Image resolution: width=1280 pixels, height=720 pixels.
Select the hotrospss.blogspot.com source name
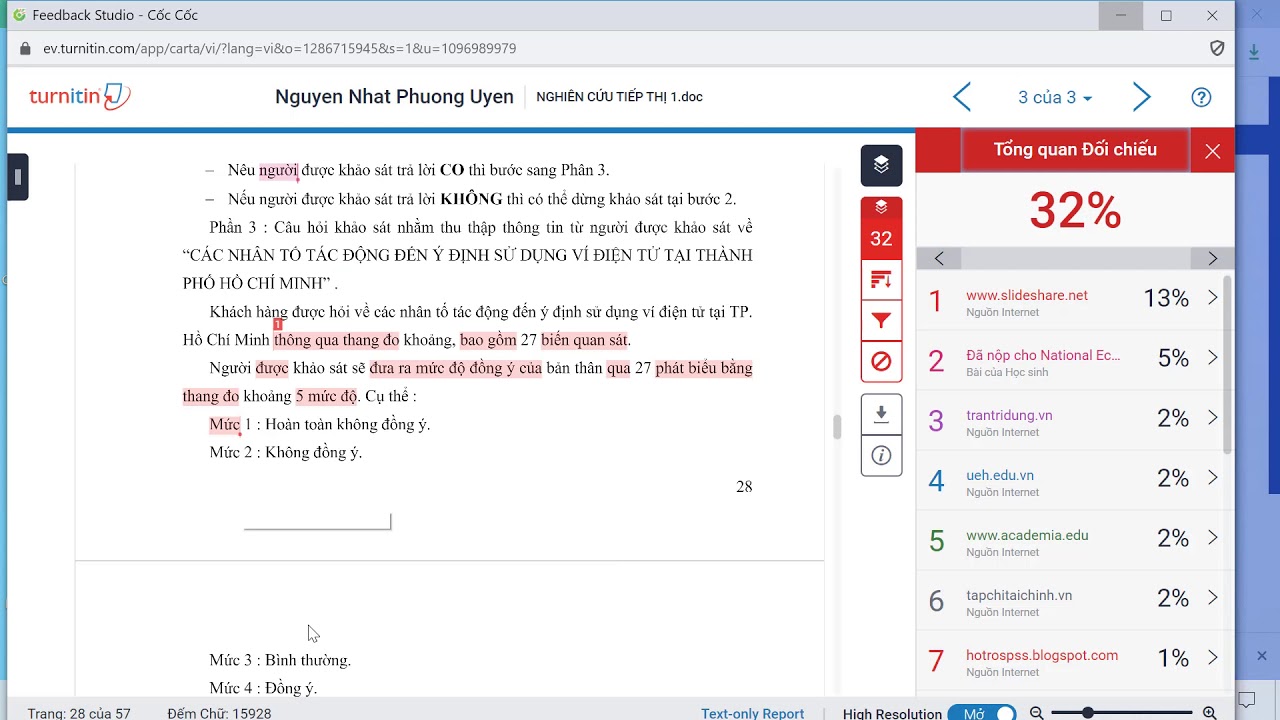[x=1042, y=655]
